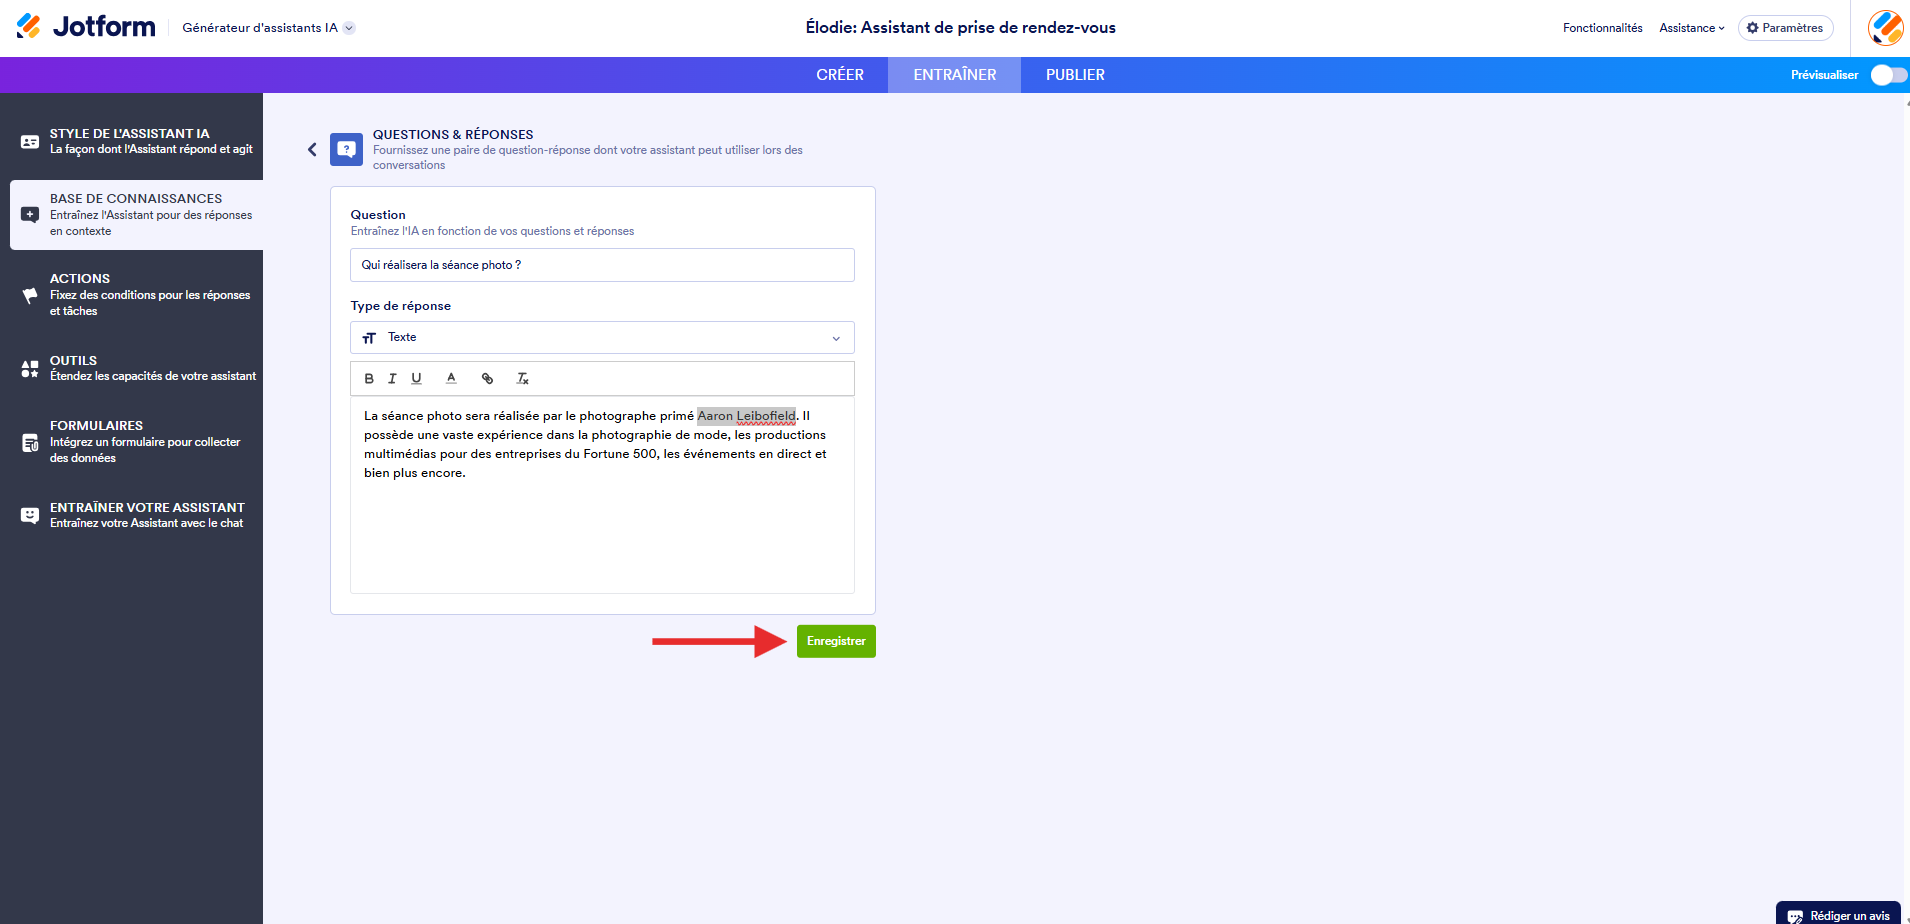Click the Rédiger un avis chat icon
Screen dimensions: 1910x924
click(x=1795, y=916)
